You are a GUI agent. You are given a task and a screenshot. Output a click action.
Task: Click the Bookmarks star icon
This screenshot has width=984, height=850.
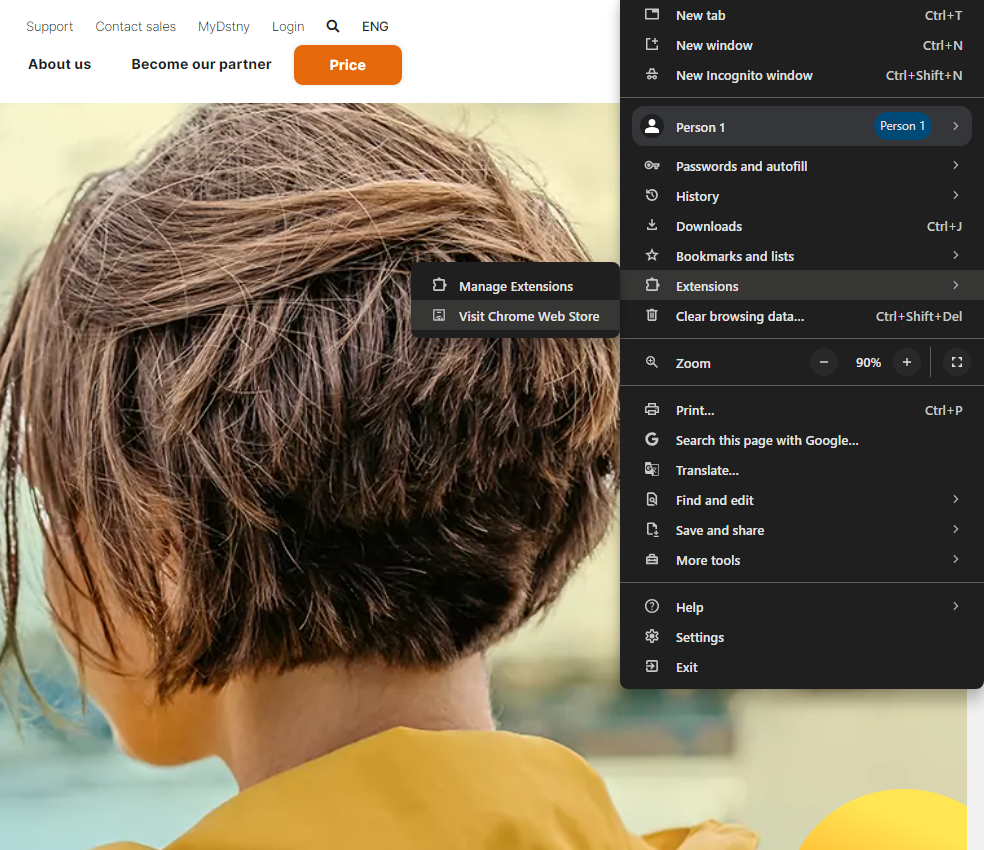coord(652,256)
